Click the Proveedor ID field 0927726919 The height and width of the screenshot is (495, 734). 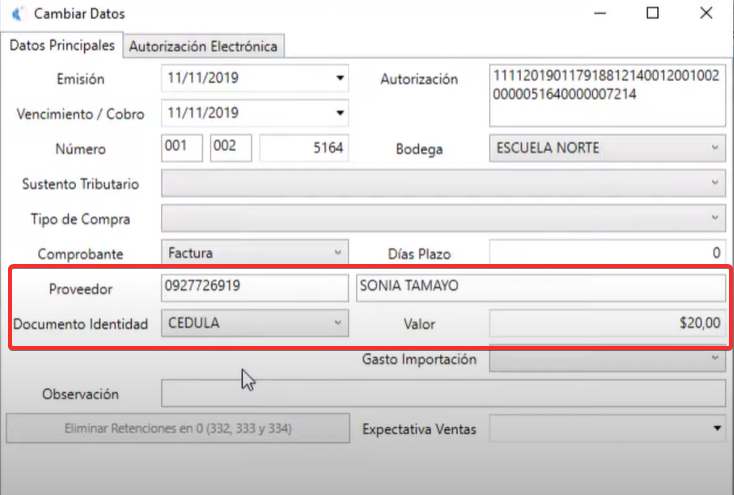255,288
